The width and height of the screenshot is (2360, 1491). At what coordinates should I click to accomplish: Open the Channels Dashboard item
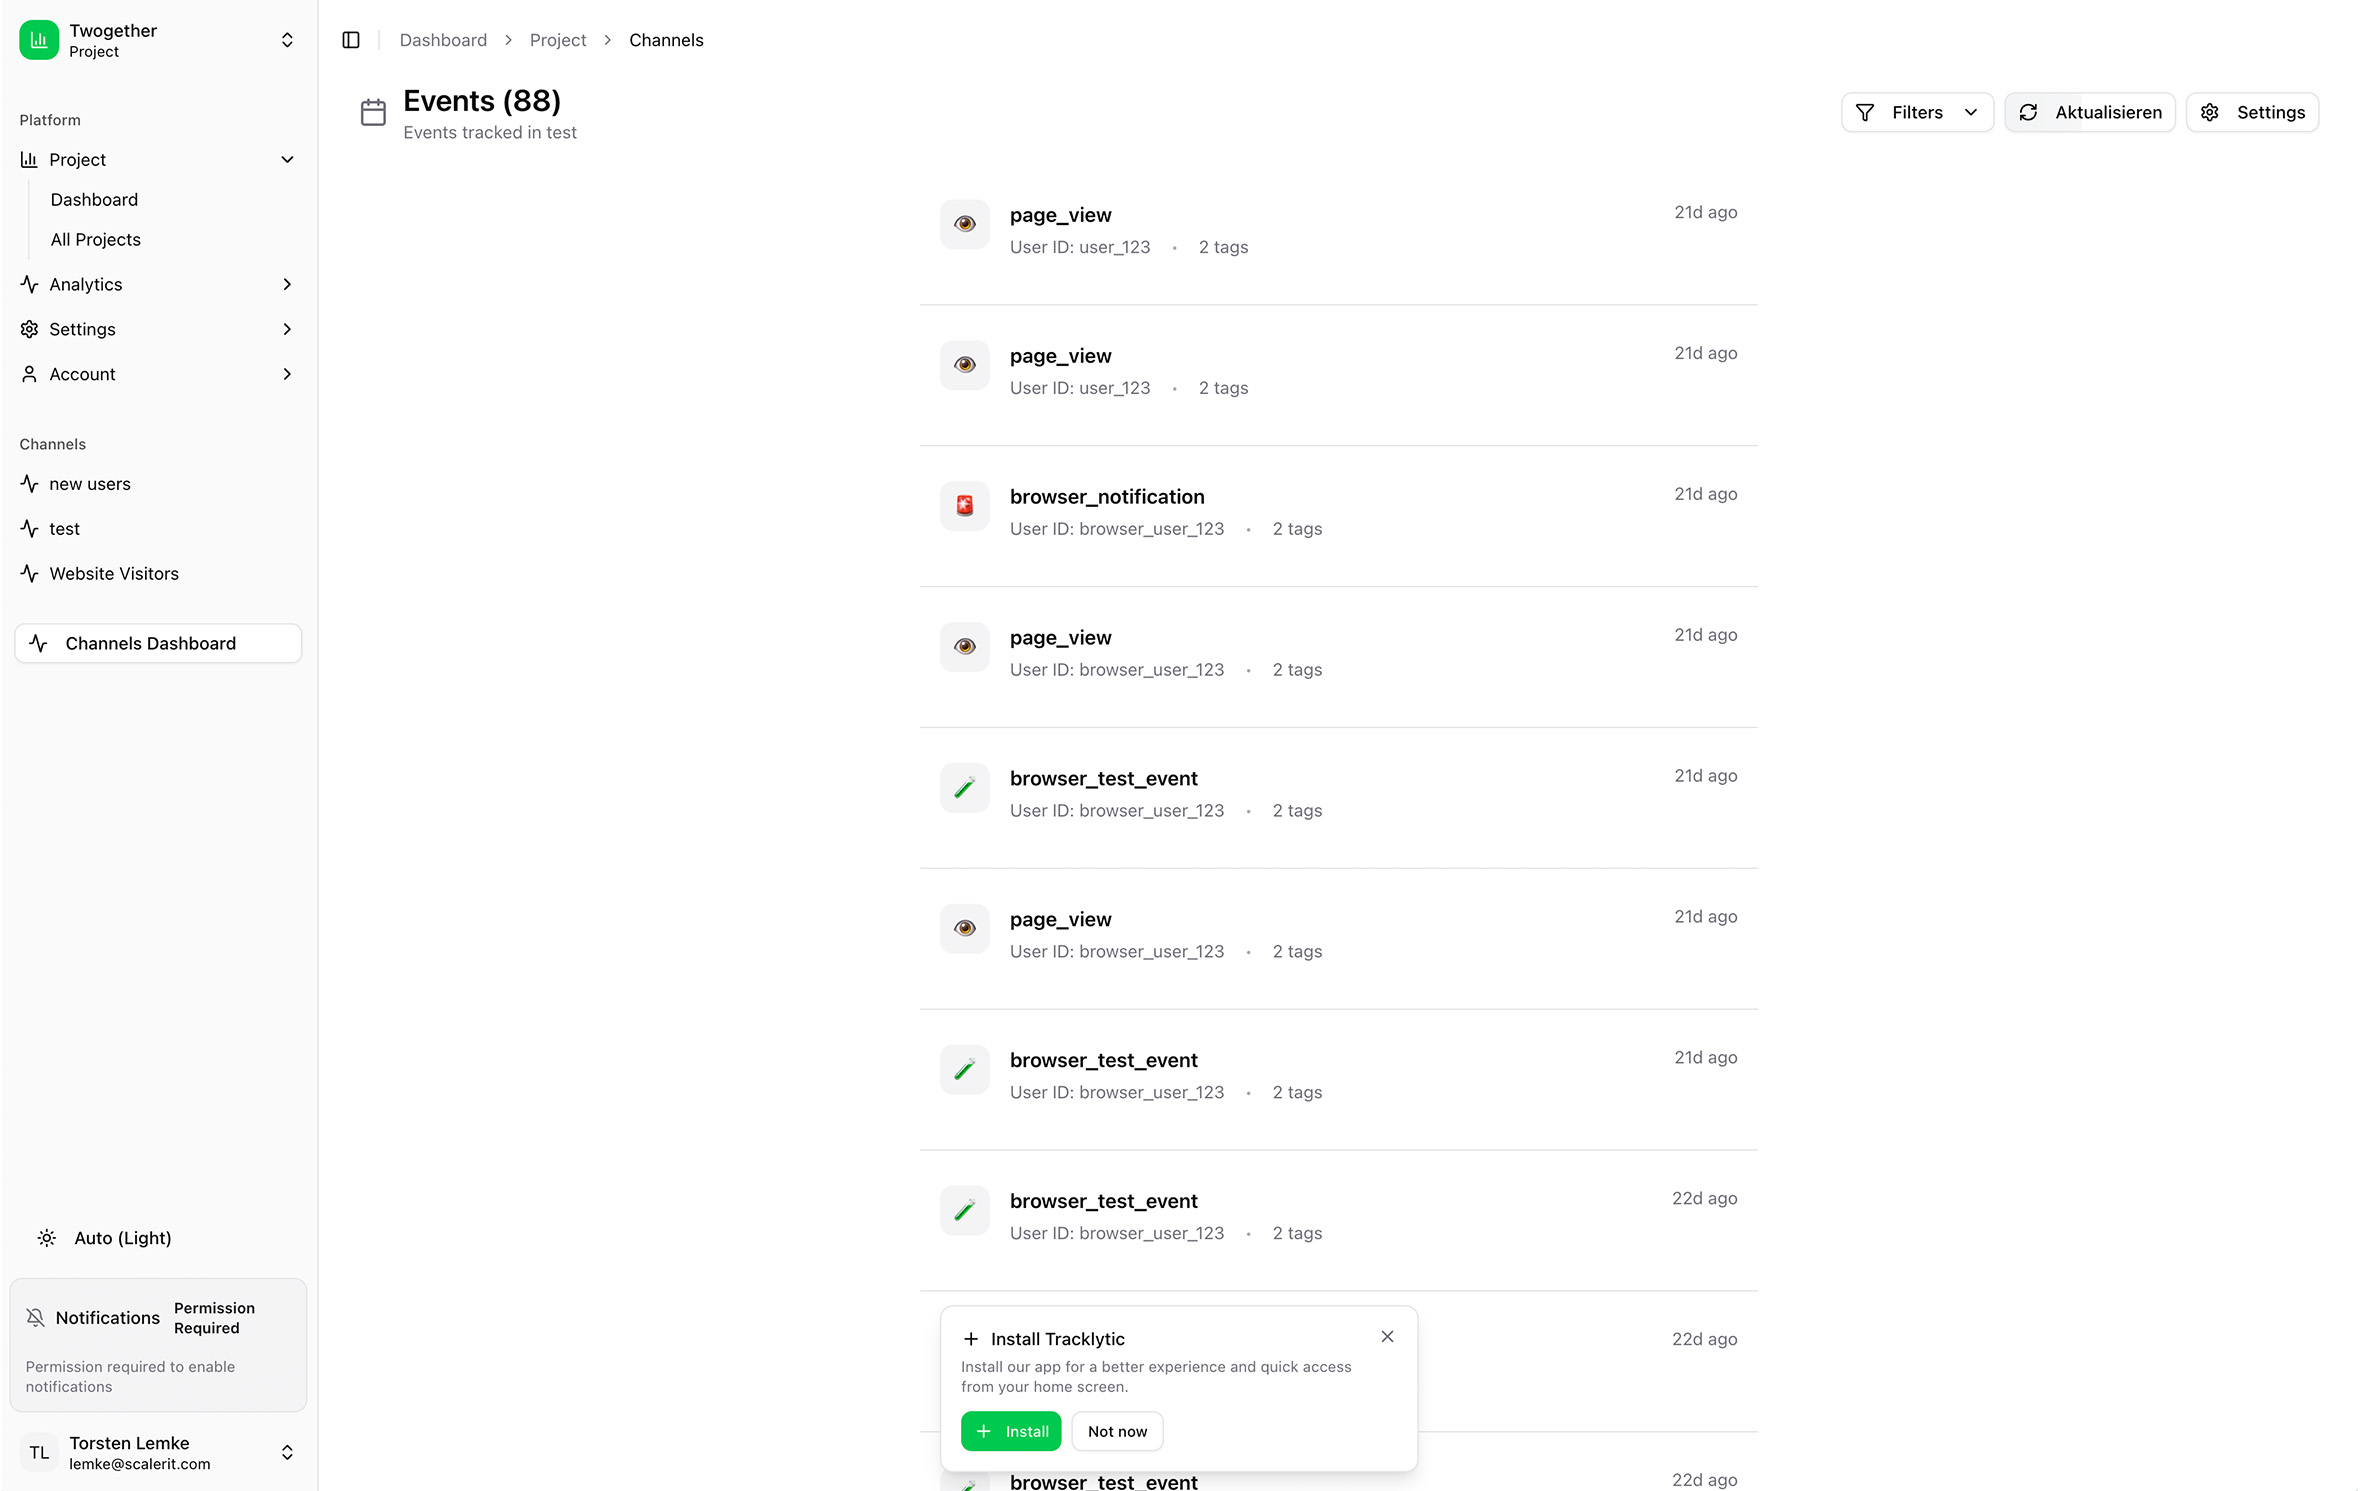point(151,644)
